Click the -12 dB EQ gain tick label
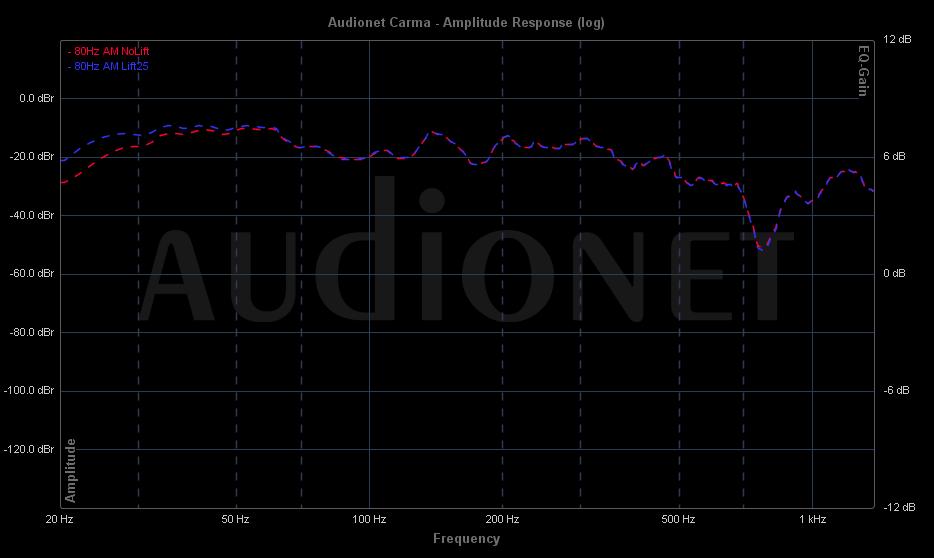 click(x=897, y=507)
